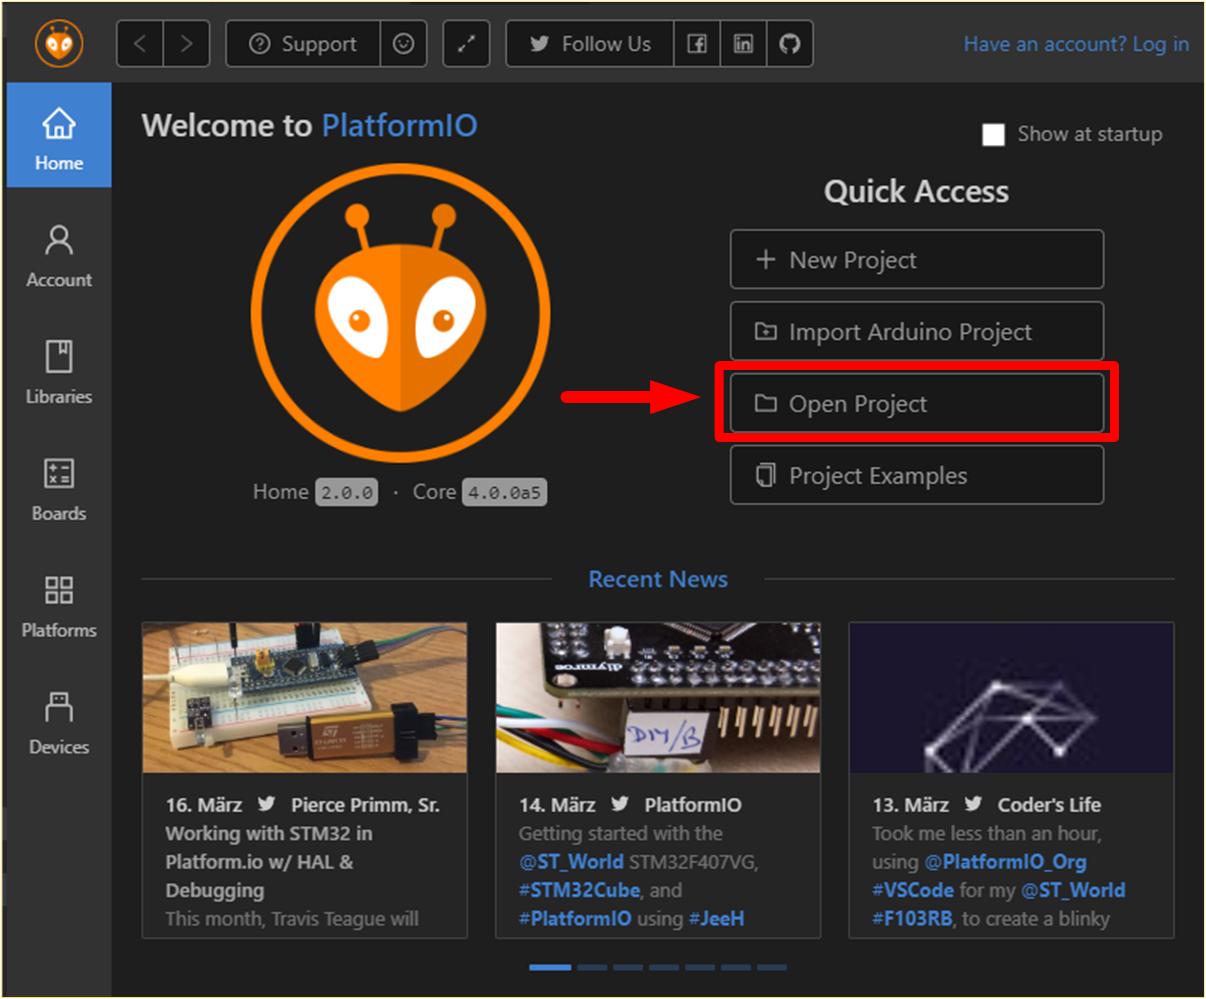Click the #VSCode hashtag

tap(913, 890)
